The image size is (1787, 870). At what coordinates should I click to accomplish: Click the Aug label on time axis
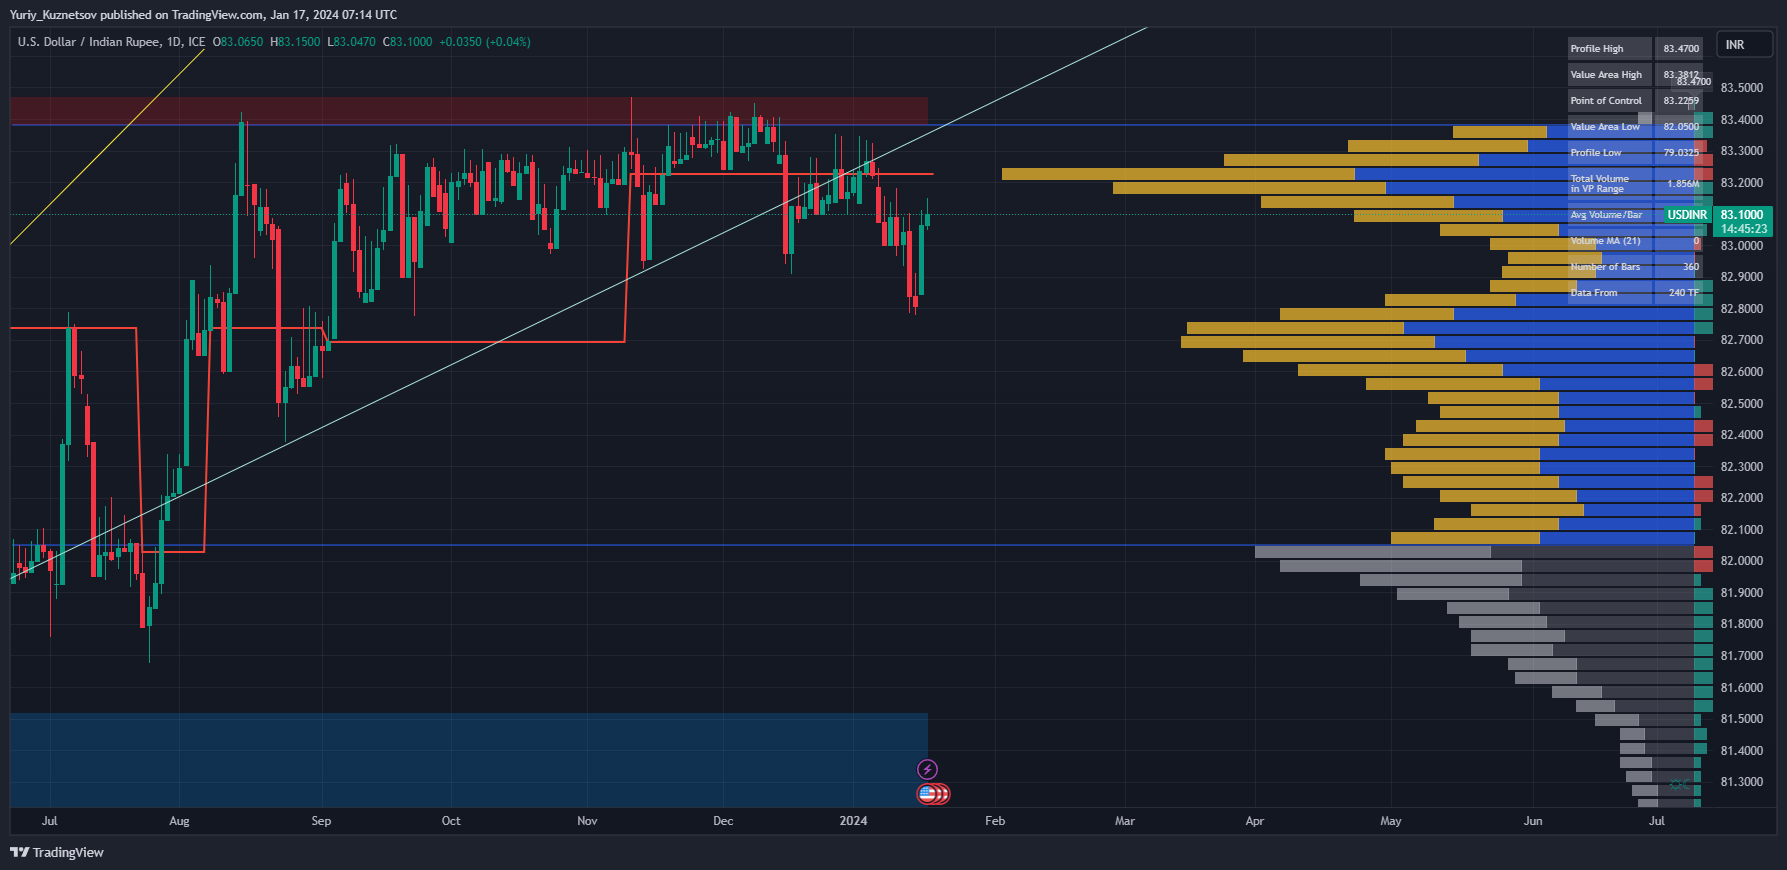pyautogui.click(x=179, y=821)
